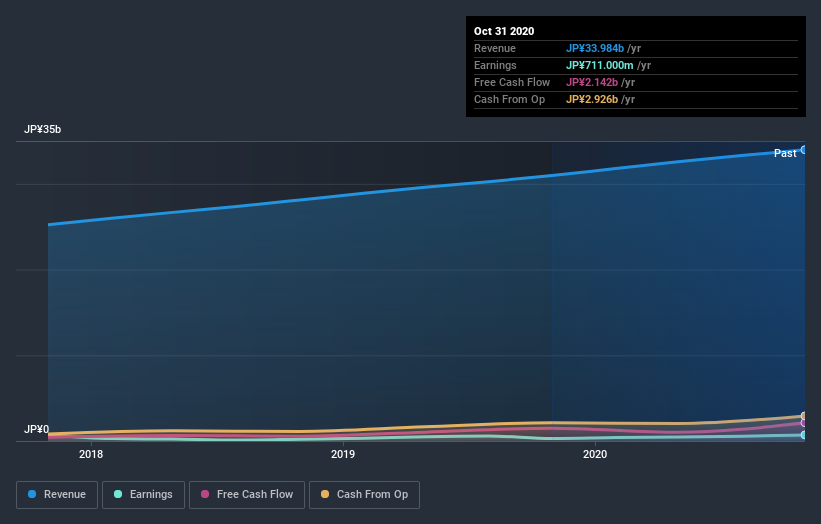Click the JP¥2.926b cash from op value
The height and width of the screenshot is (524, 821).
[592, 99]
